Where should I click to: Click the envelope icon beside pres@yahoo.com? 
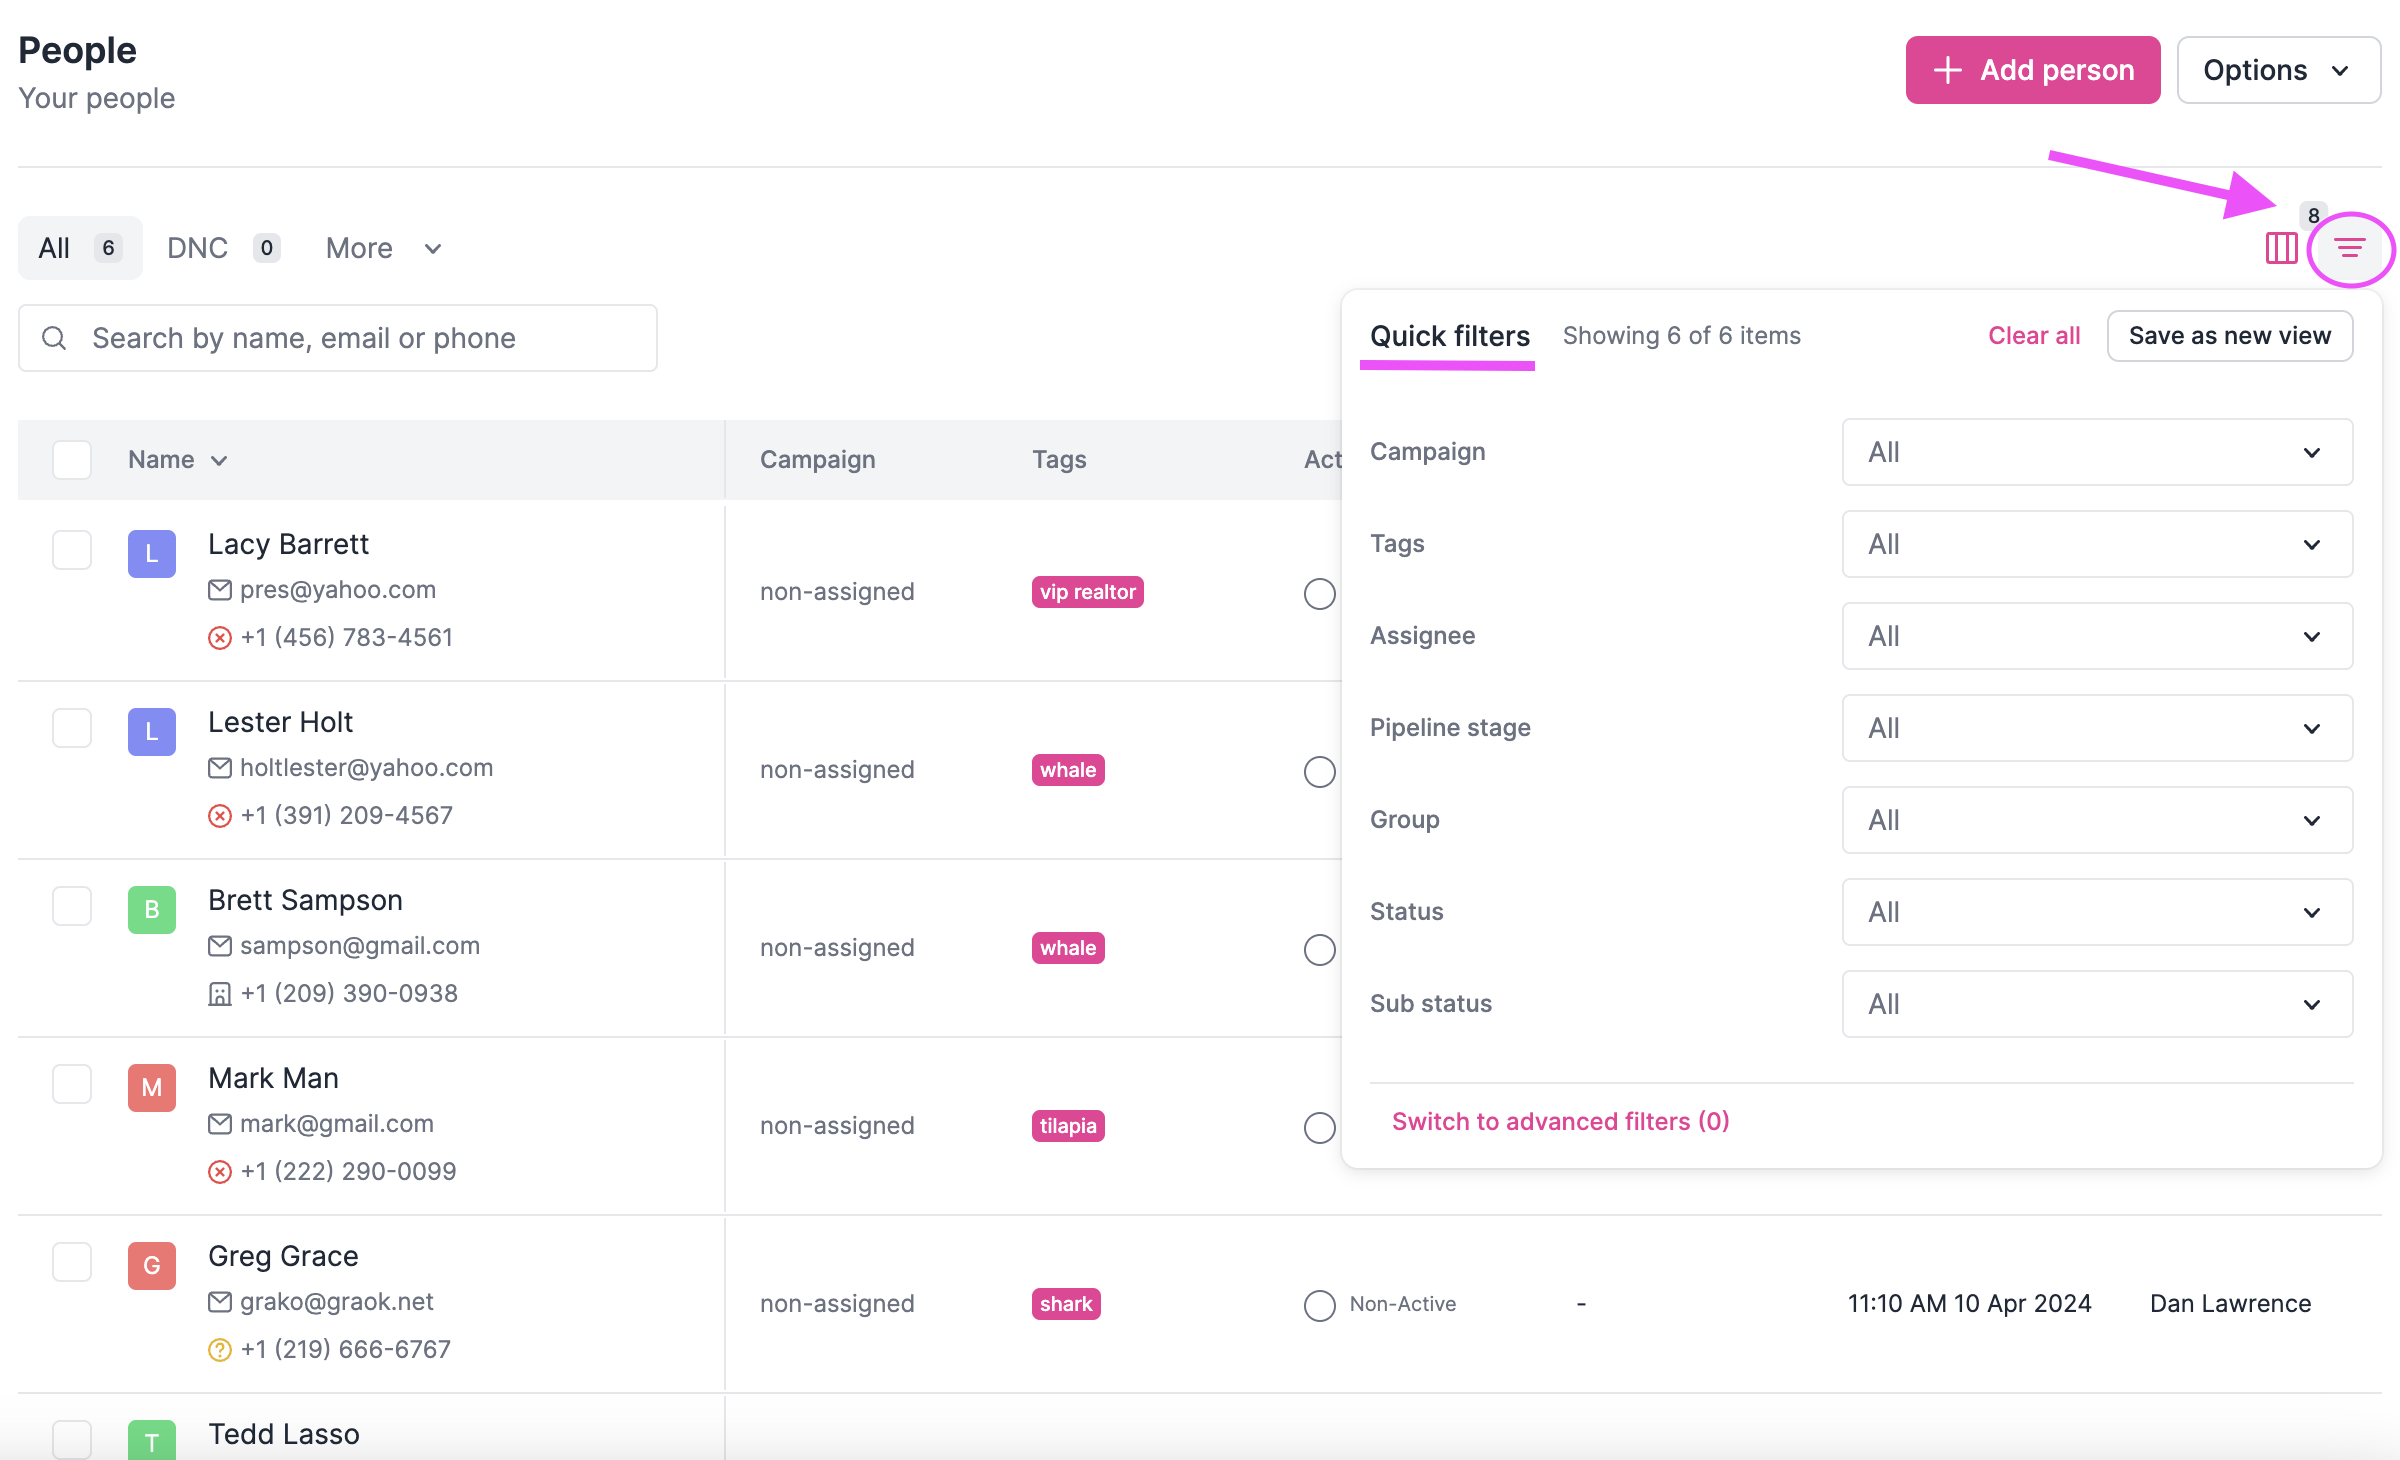[x=220, y=589]
